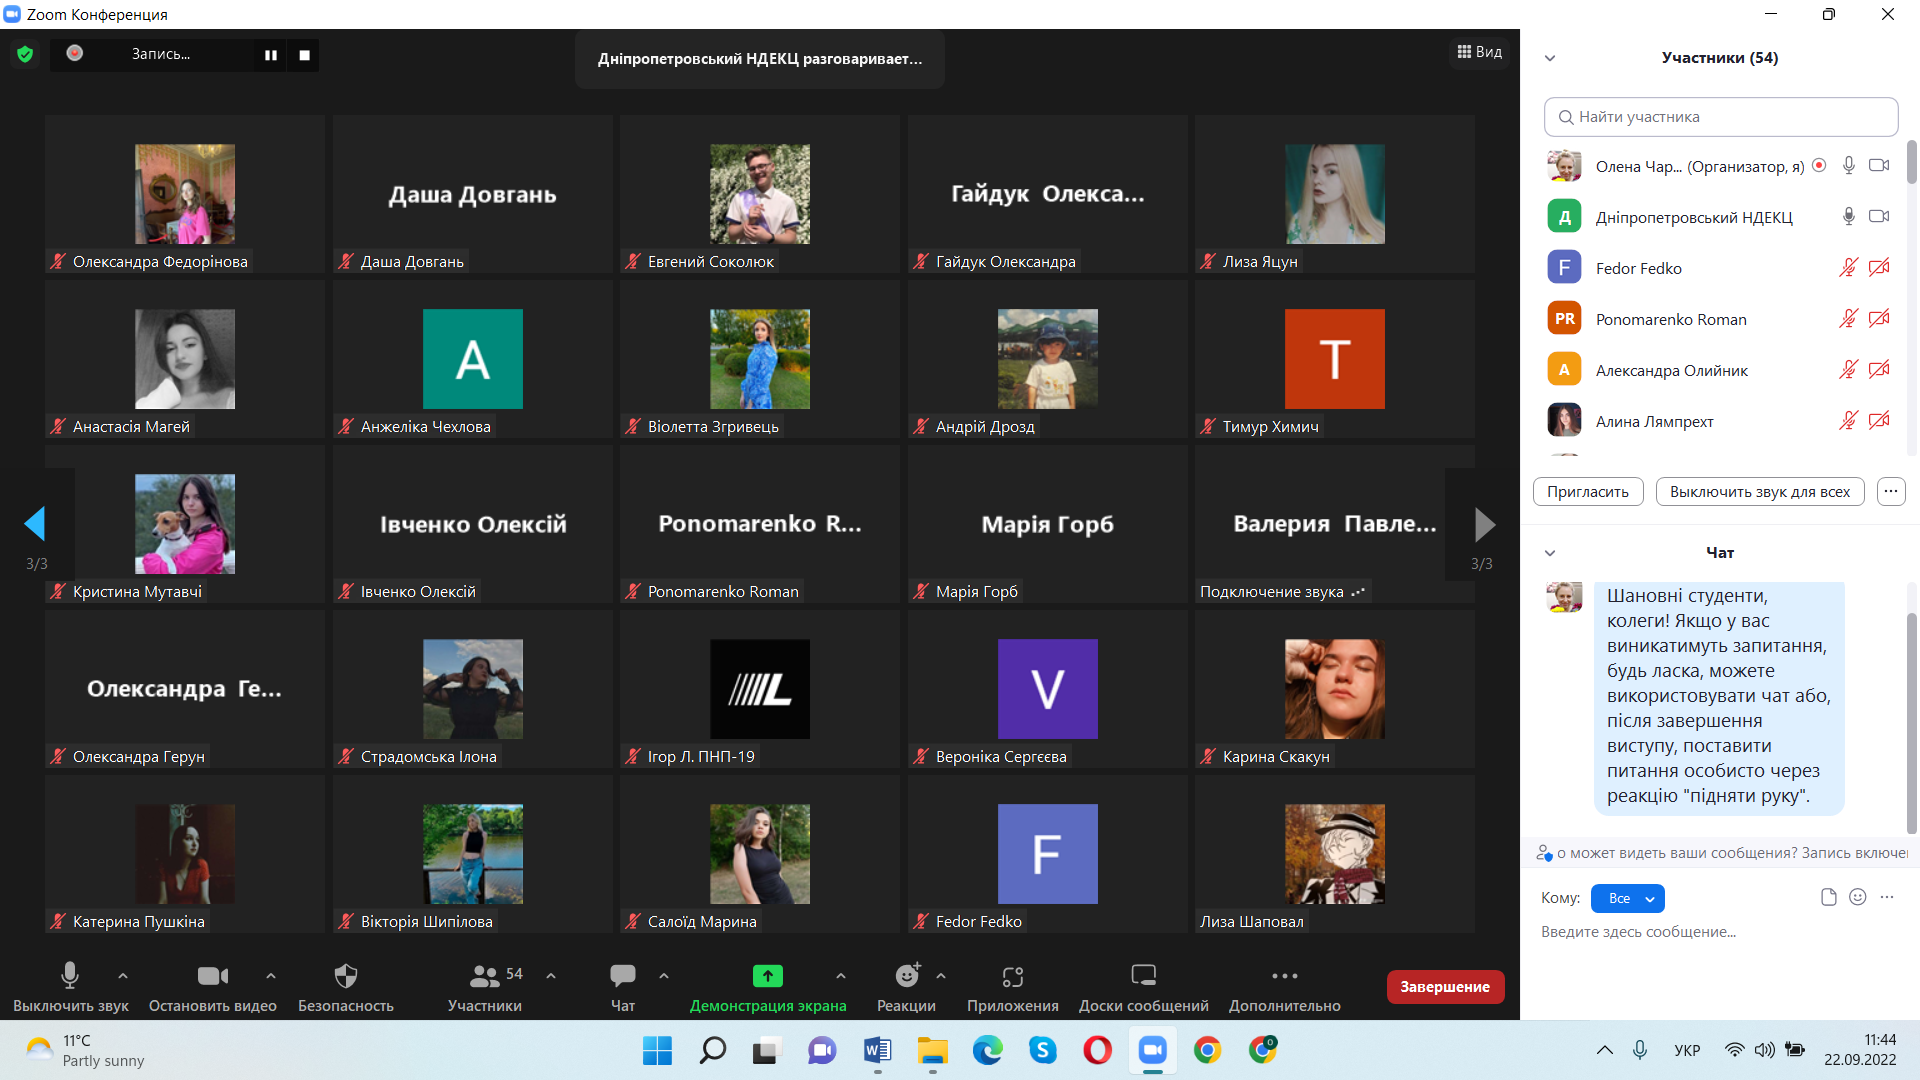The height and width of the screenshot is (1080, 1920).
Task: Open Windows taskbar search
Action: click(712, 1050)
